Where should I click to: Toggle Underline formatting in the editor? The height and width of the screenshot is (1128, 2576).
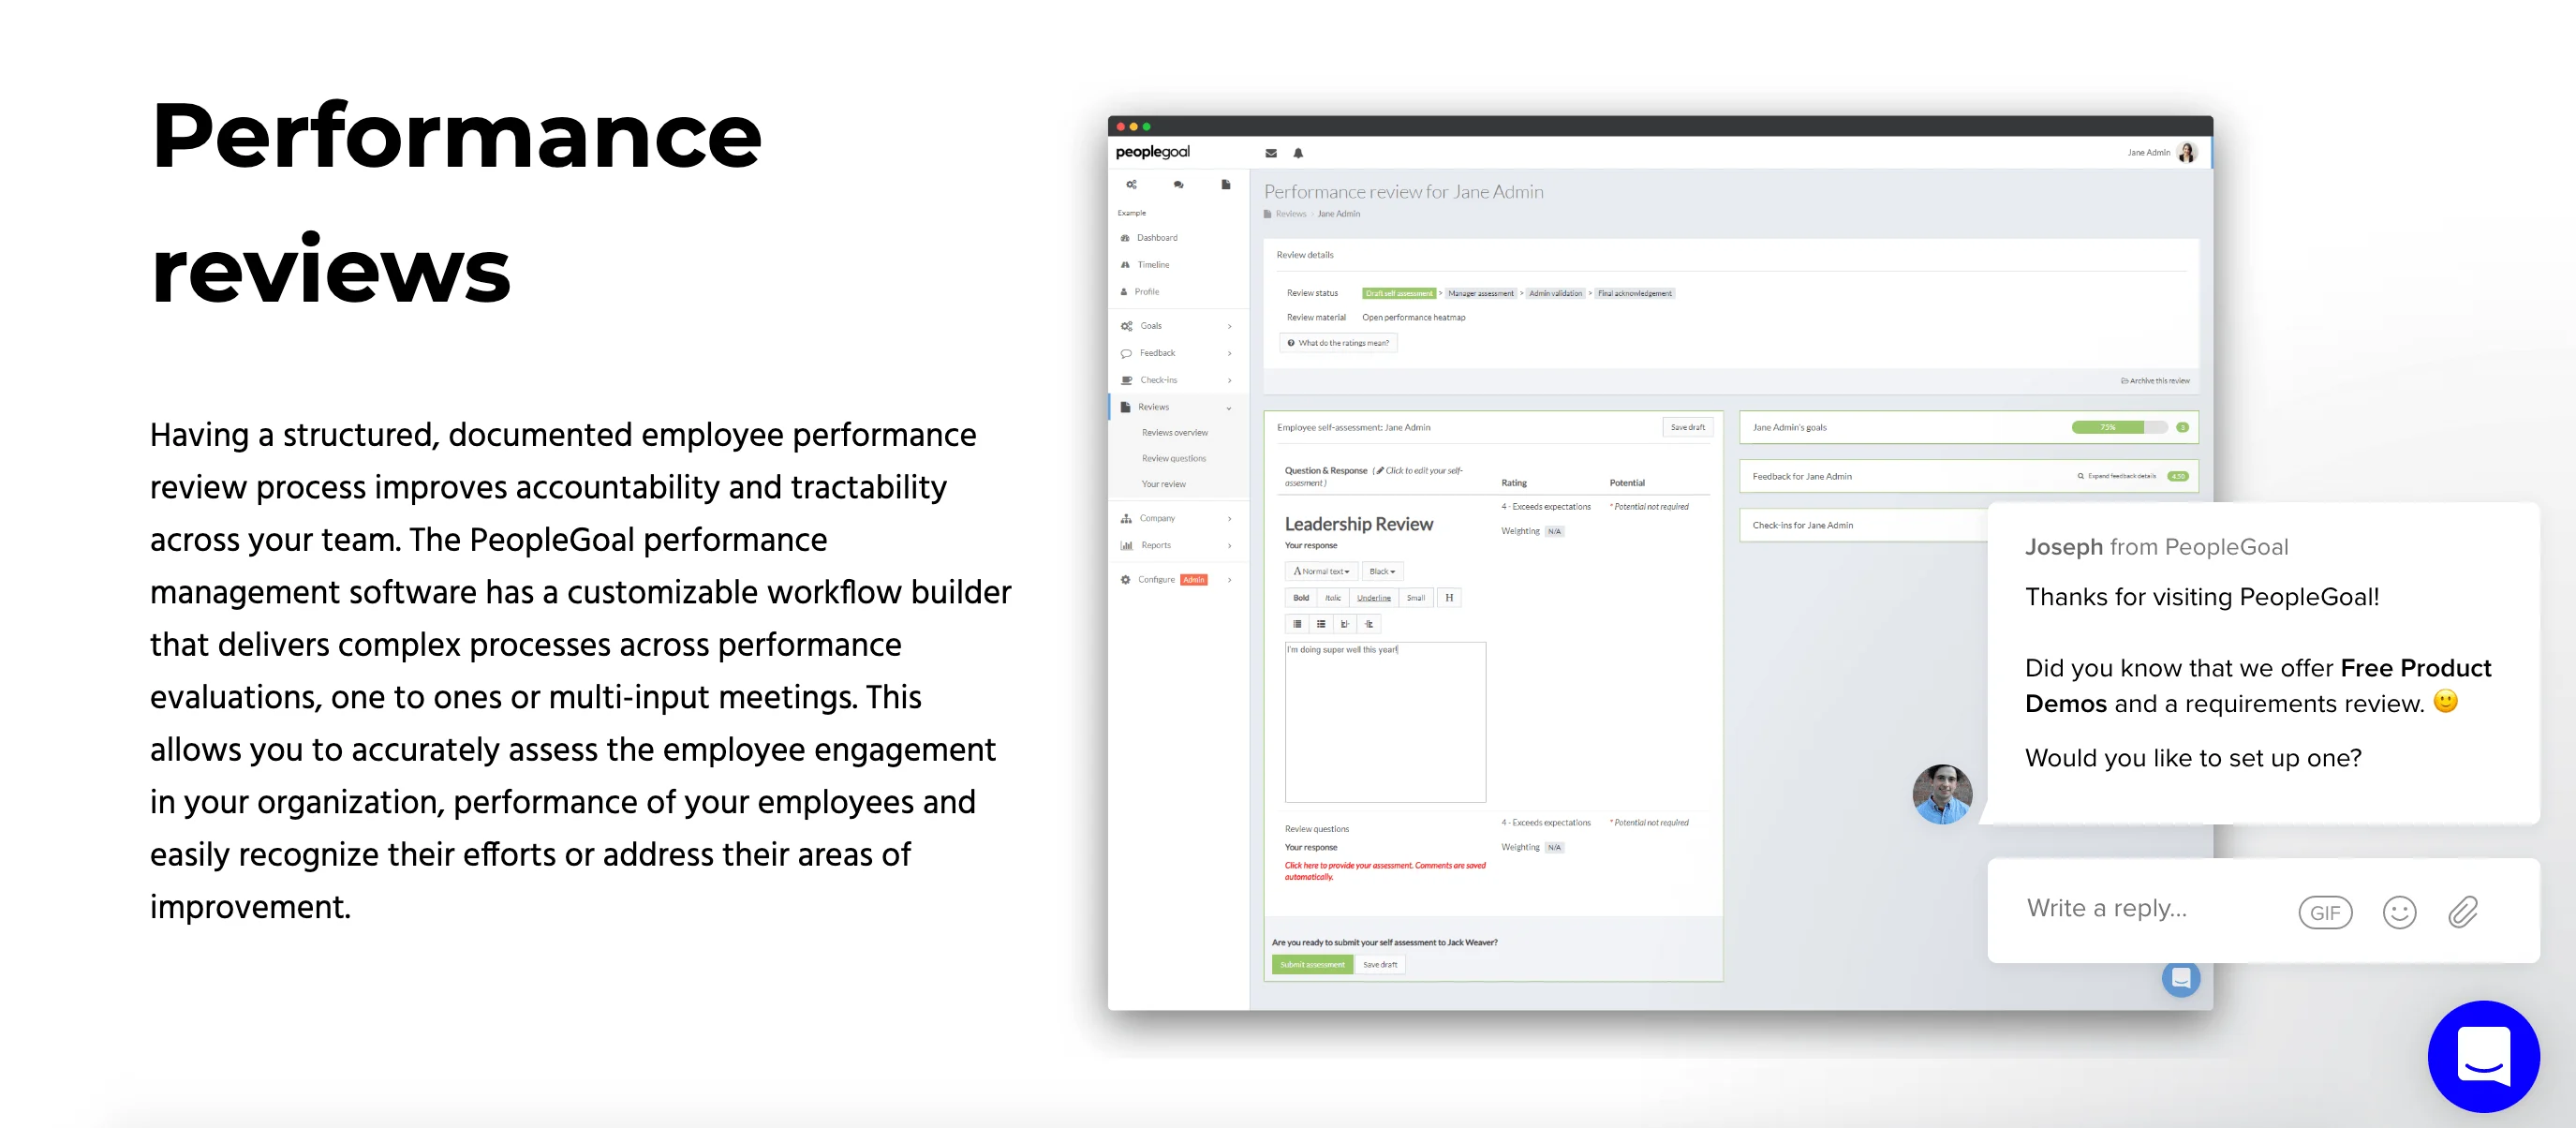(x=1374, y=598)
